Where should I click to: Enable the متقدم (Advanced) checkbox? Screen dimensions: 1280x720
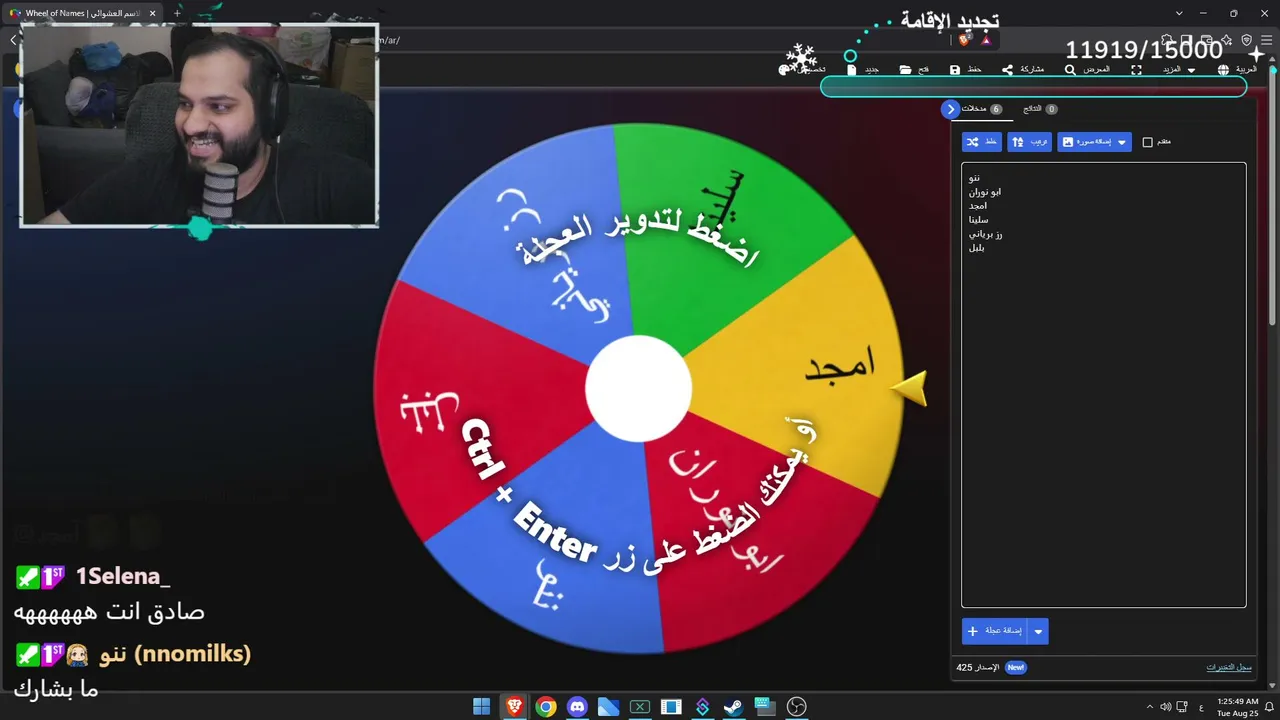(x=1148, y=142)
